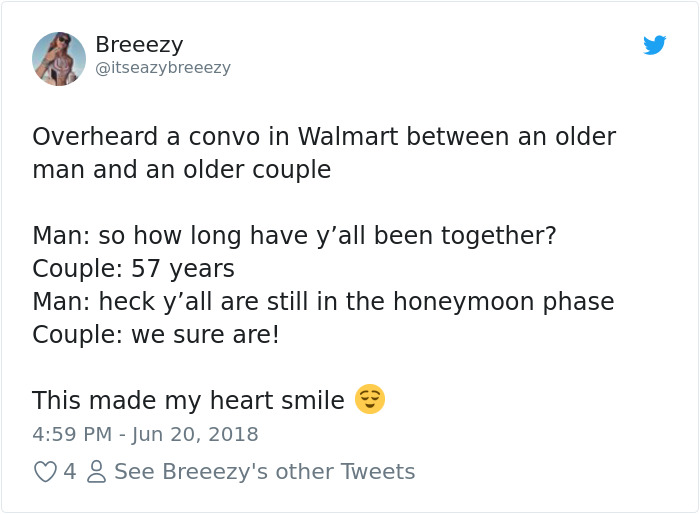The width and height of the screenshot is (700, 514).
Task: Click the relieved face emoji
Action: coord(370,399)
